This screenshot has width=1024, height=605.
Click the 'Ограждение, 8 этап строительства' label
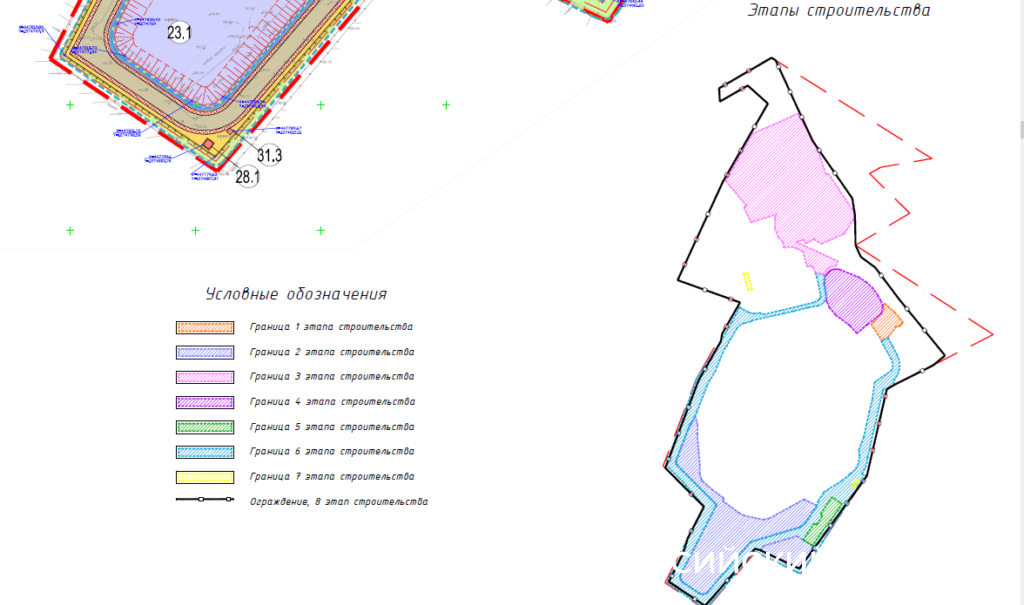click(x=339, y=502)
